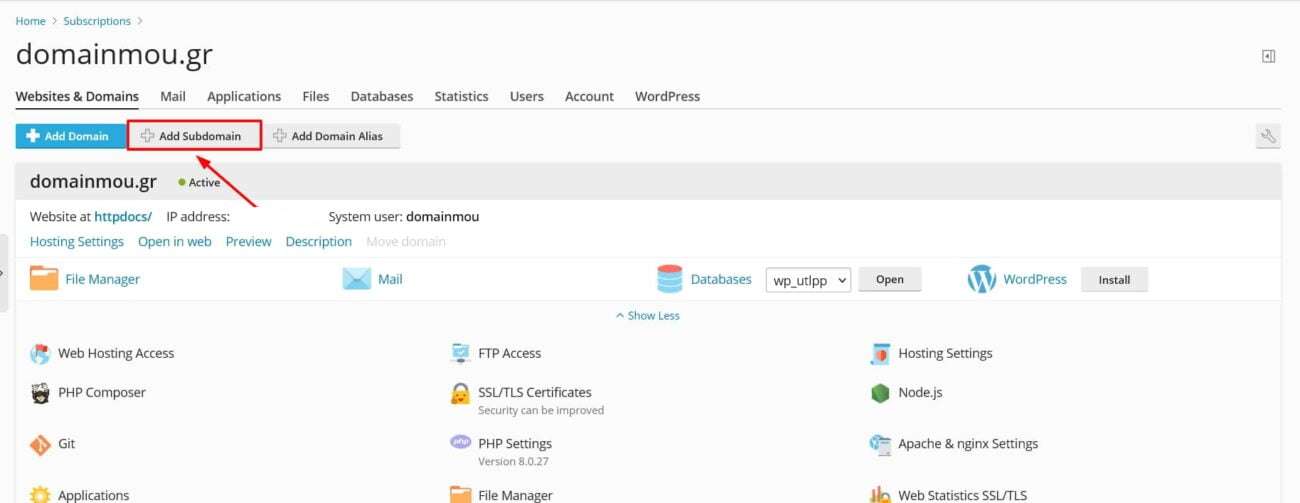Viewport: 1300px width, 503px height.
Task: Toggle the right sidebar panel icon
Action: [x=1268, y=57]
